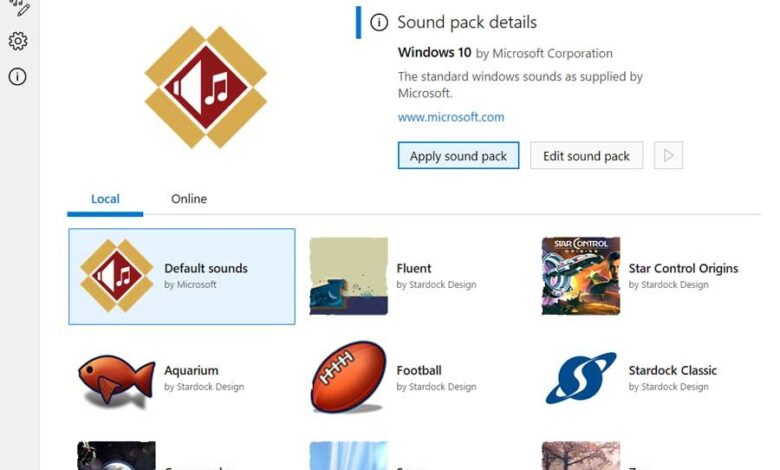
Task: Choose the Stardock Classic logo icon
Action: pos(580,379)
